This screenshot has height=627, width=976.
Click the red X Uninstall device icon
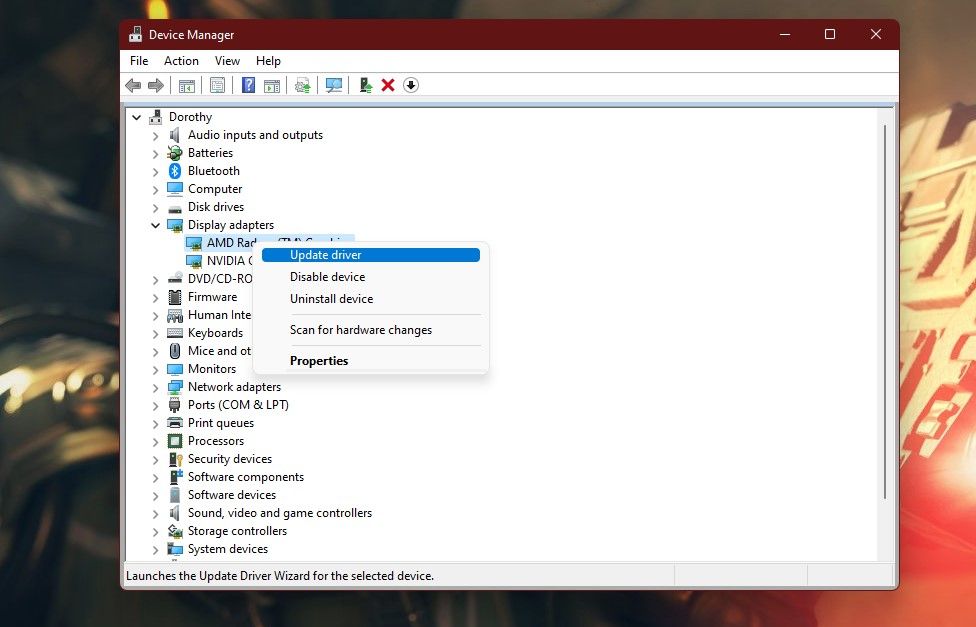point(388,85)
